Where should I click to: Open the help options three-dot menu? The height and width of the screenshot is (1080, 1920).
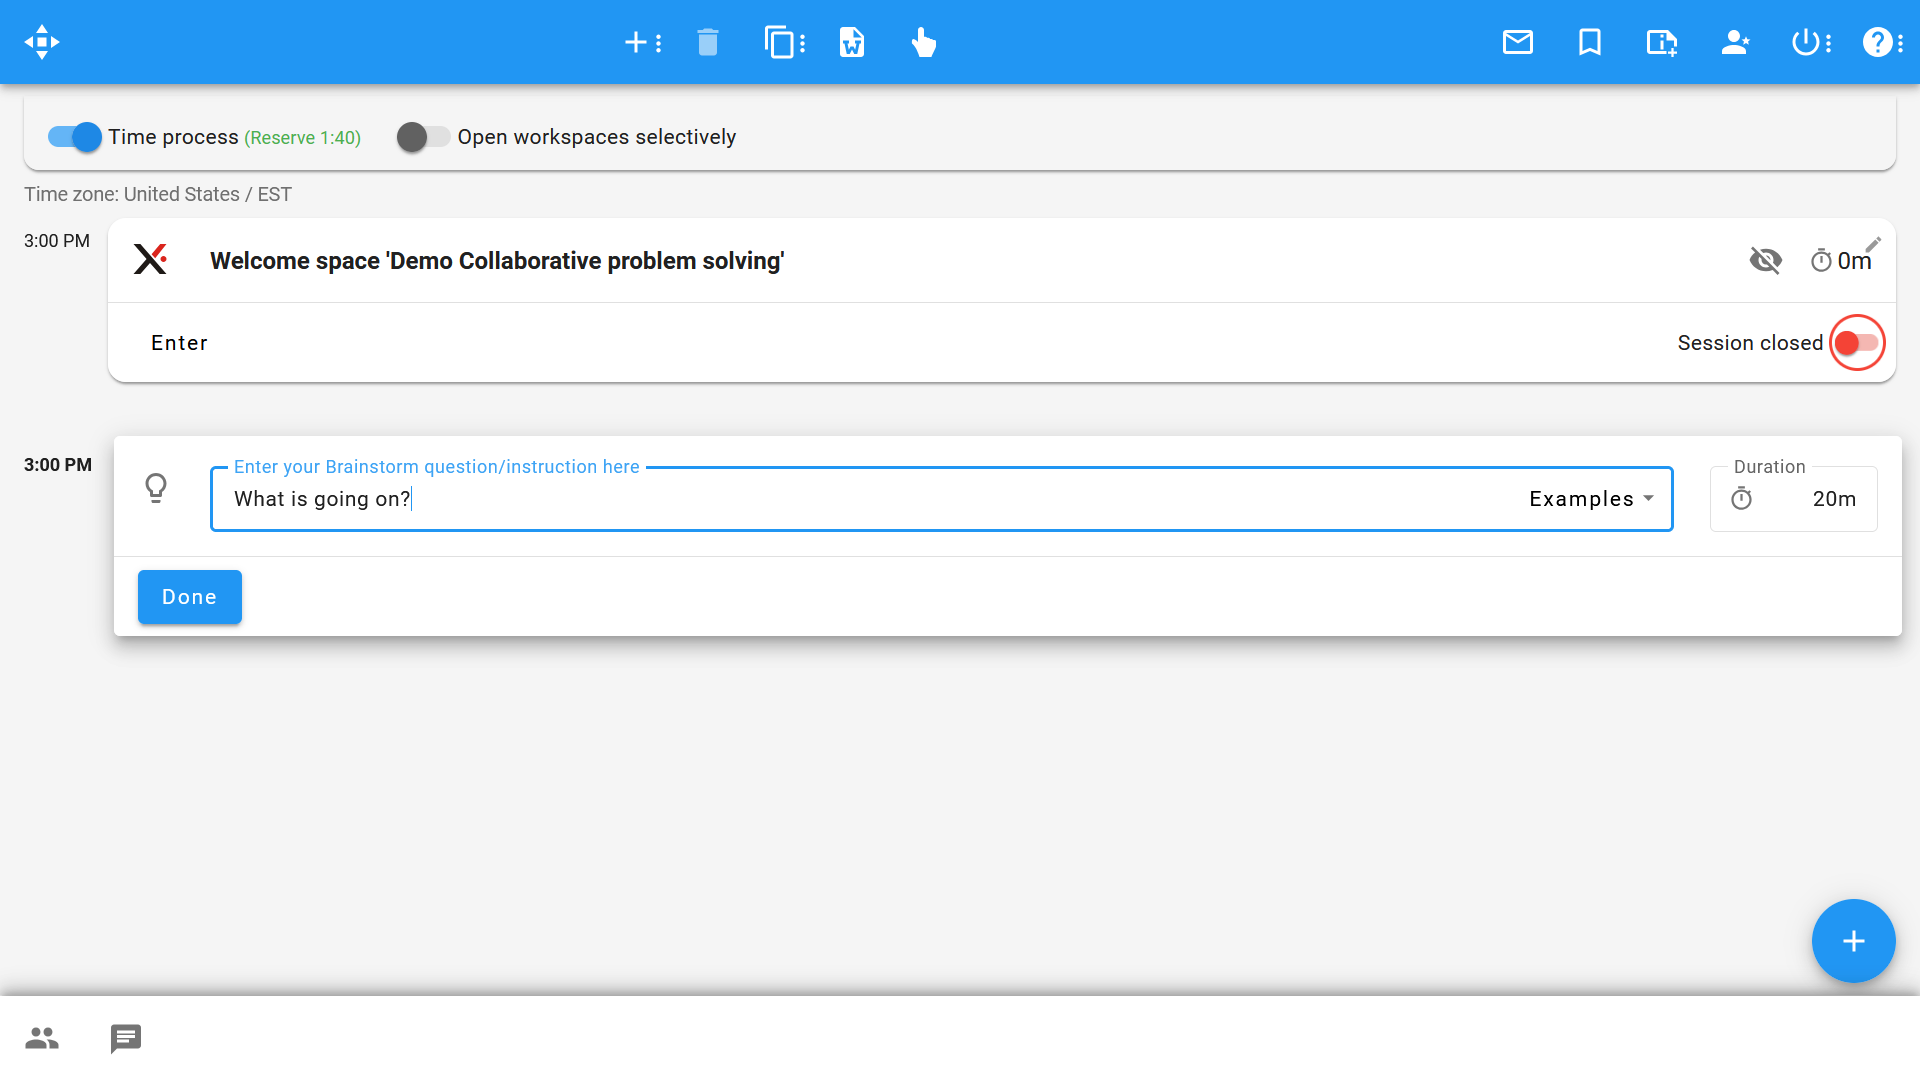1900,43
